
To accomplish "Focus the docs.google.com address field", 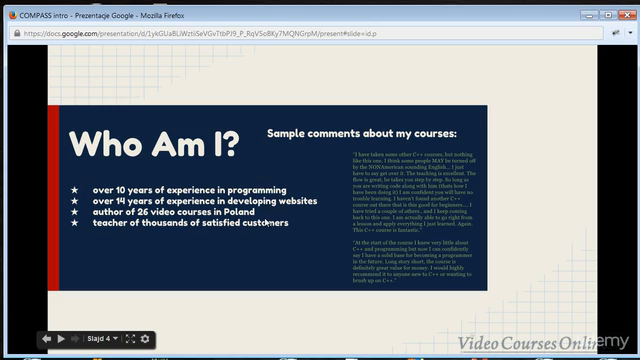I will [x=306, y=33].
